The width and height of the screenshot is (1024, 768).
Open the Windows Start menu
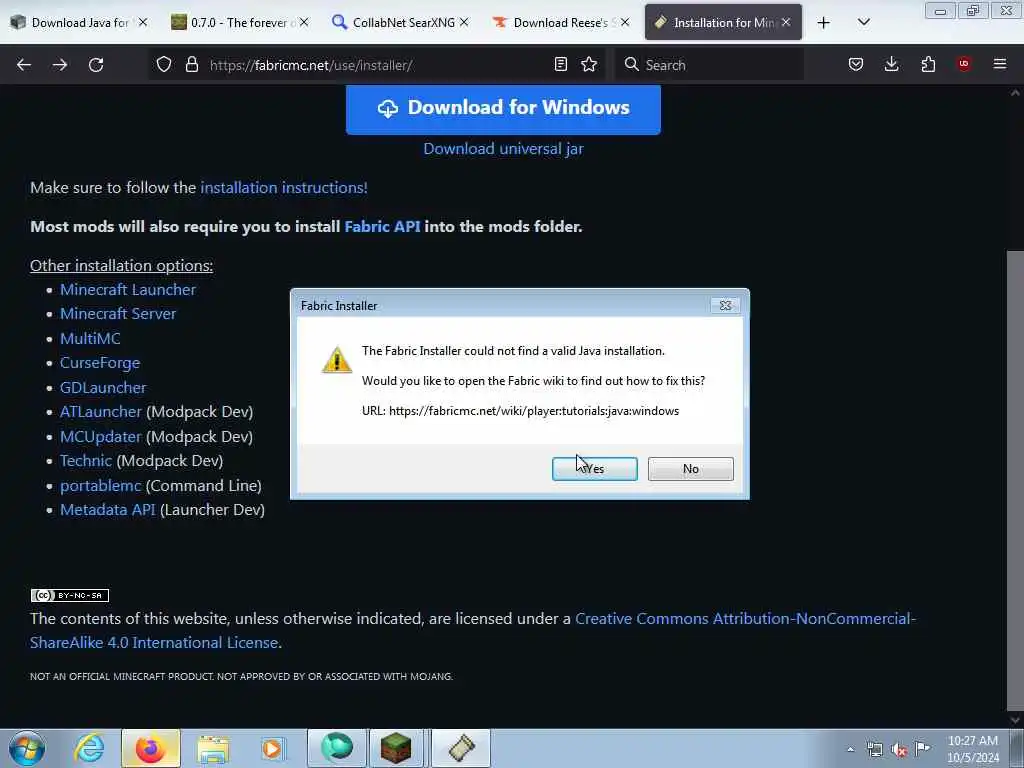point(27,748)
